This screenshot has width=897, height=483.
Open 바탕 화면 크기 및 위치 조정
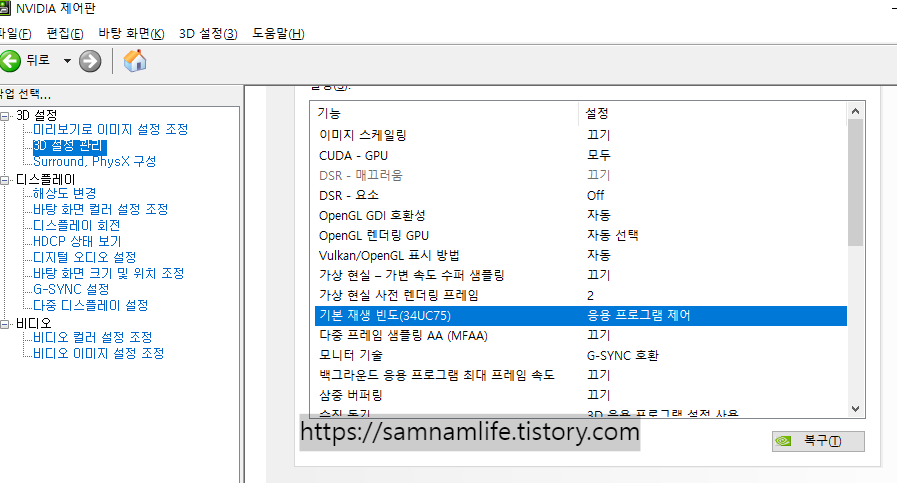click(x=109, y=274)
